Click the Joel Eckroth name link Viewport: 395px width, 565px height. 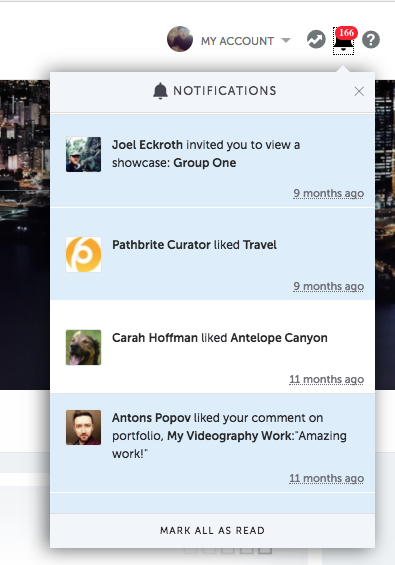[147, 145]
